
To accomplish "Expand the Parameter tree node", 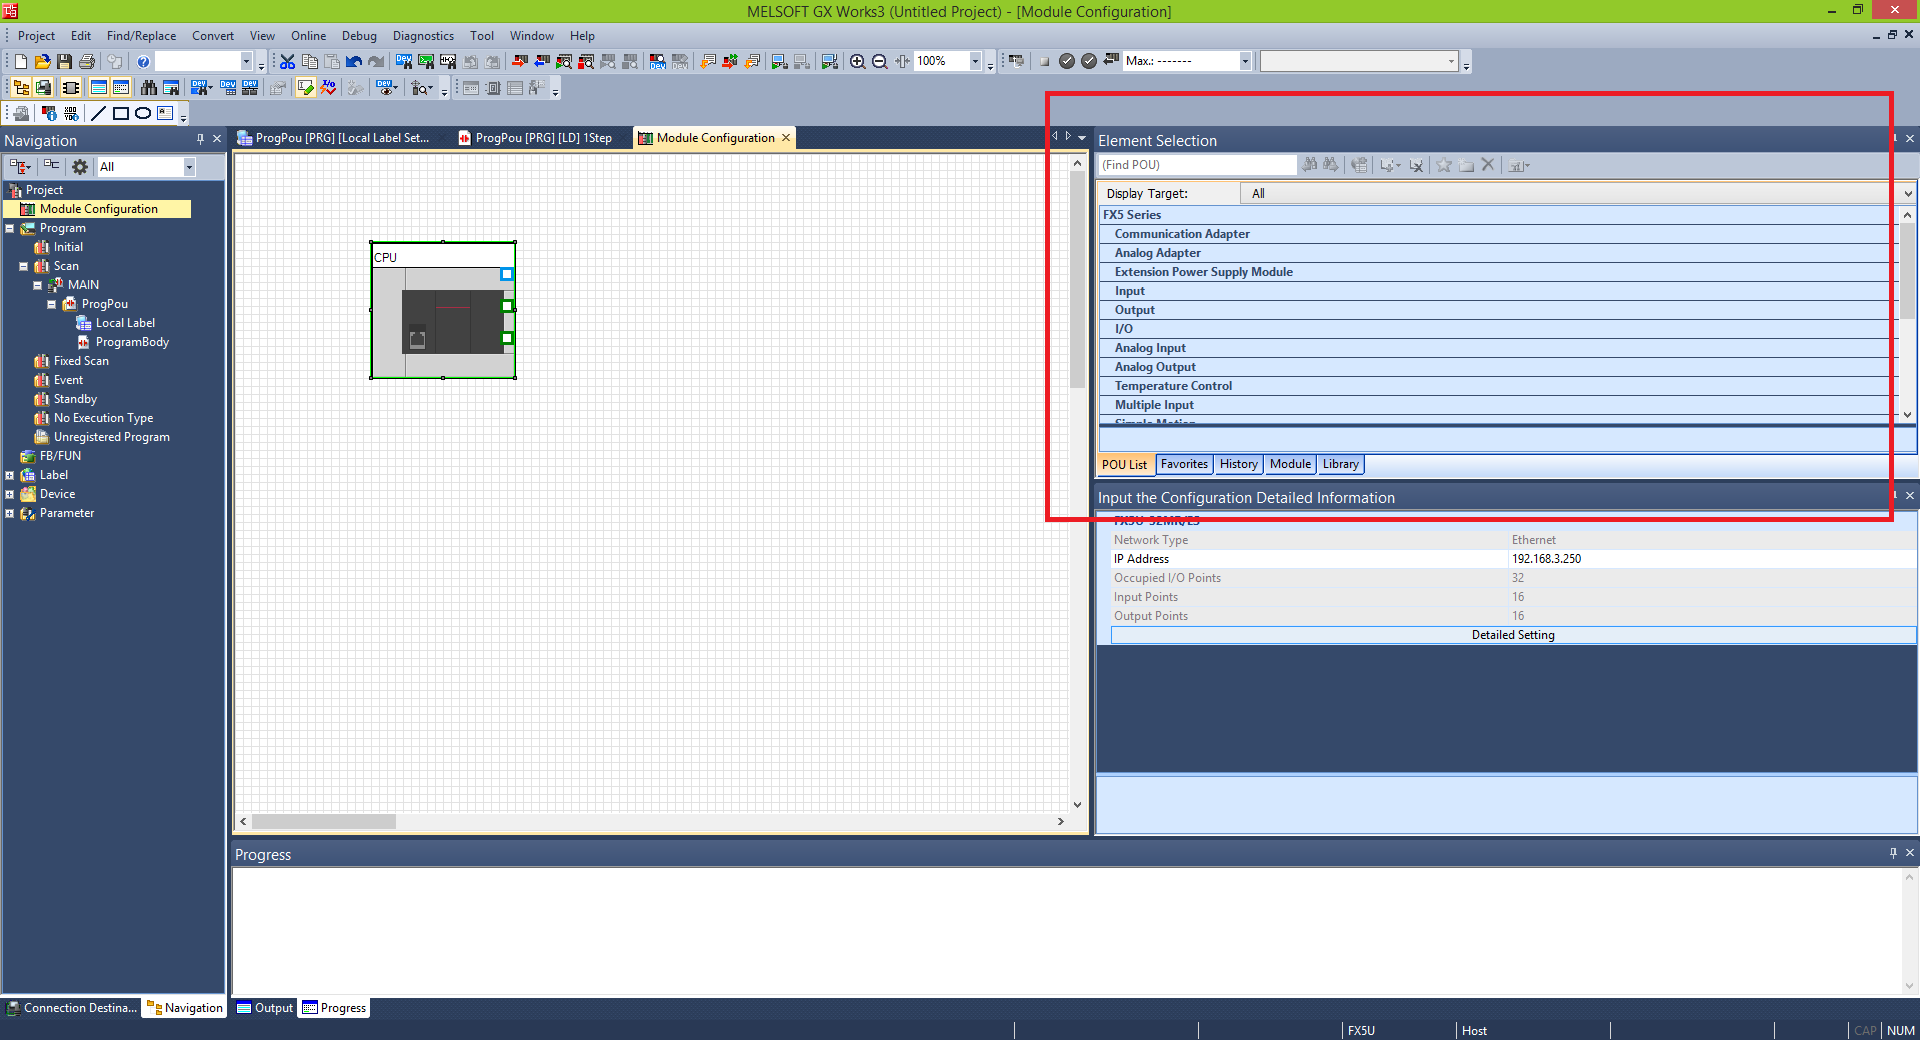I will (10, 513).
